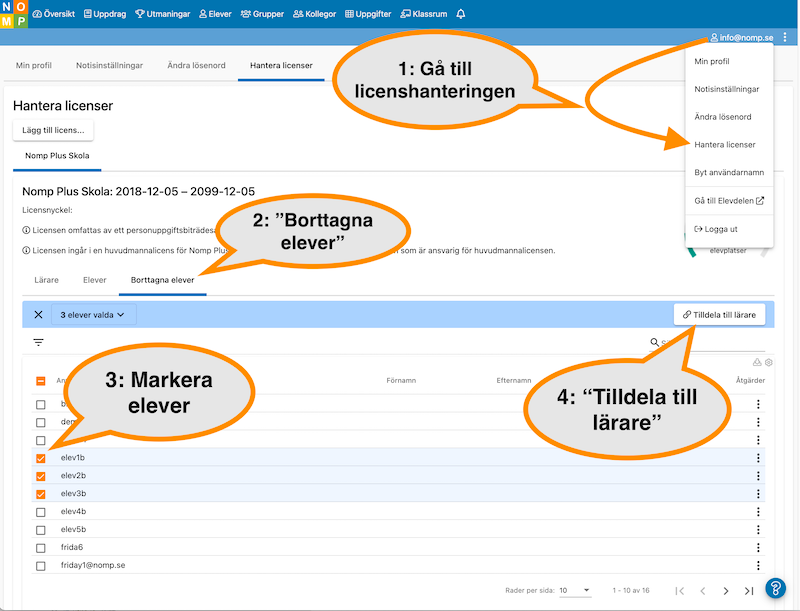Choose Notisinställningar in the user dropdown
Image resolution: width=800 pixels, height=611 pixels.
[727, 89]
